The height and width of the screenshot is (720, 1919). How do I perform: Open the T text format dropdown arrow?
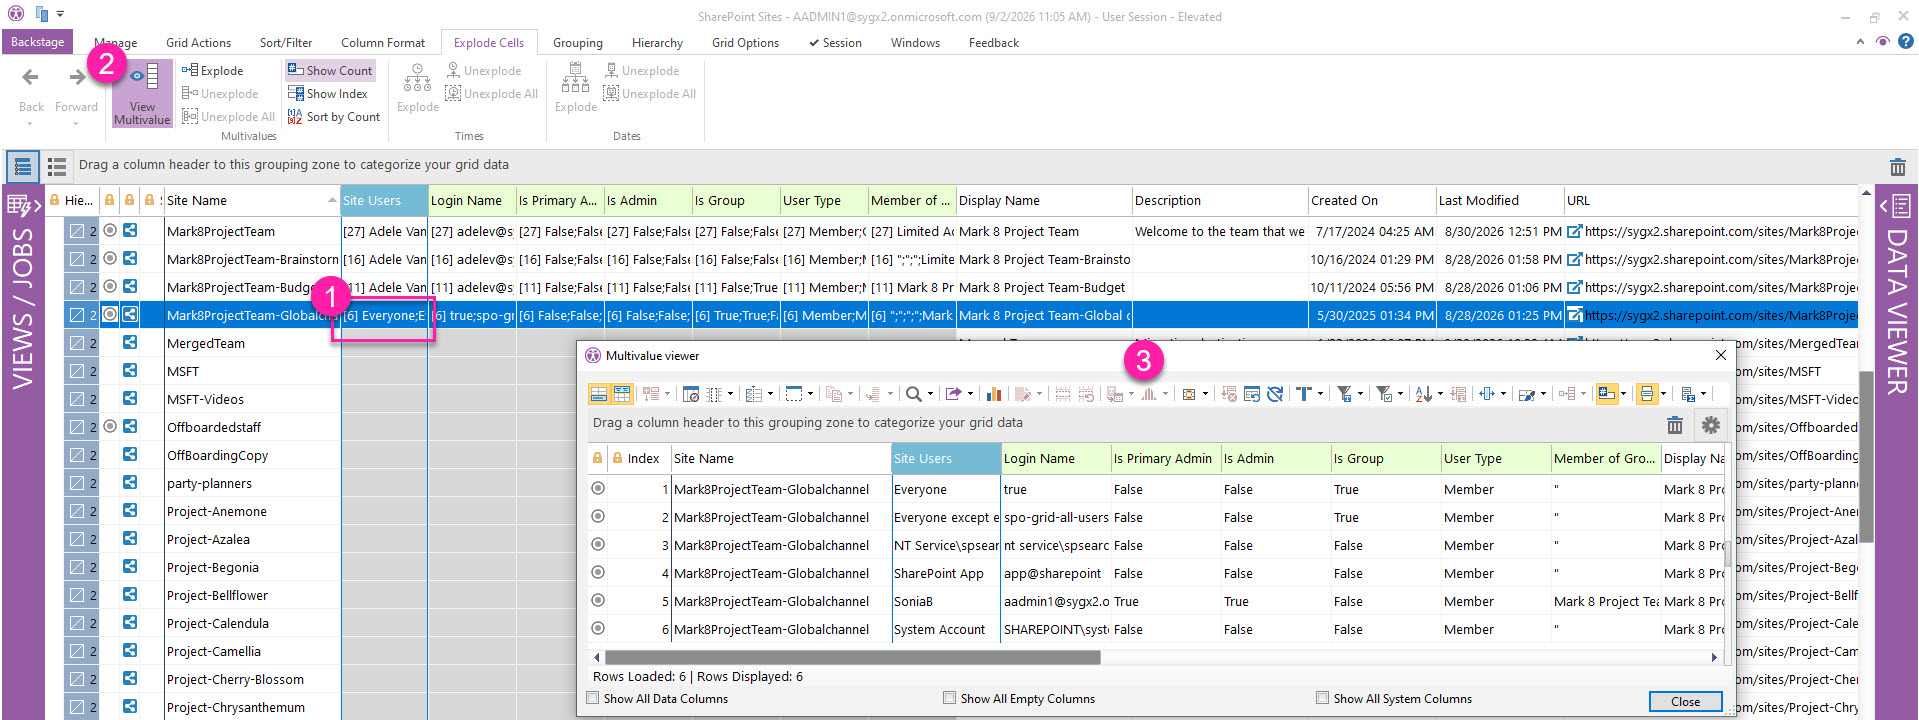click(1320, 394)
